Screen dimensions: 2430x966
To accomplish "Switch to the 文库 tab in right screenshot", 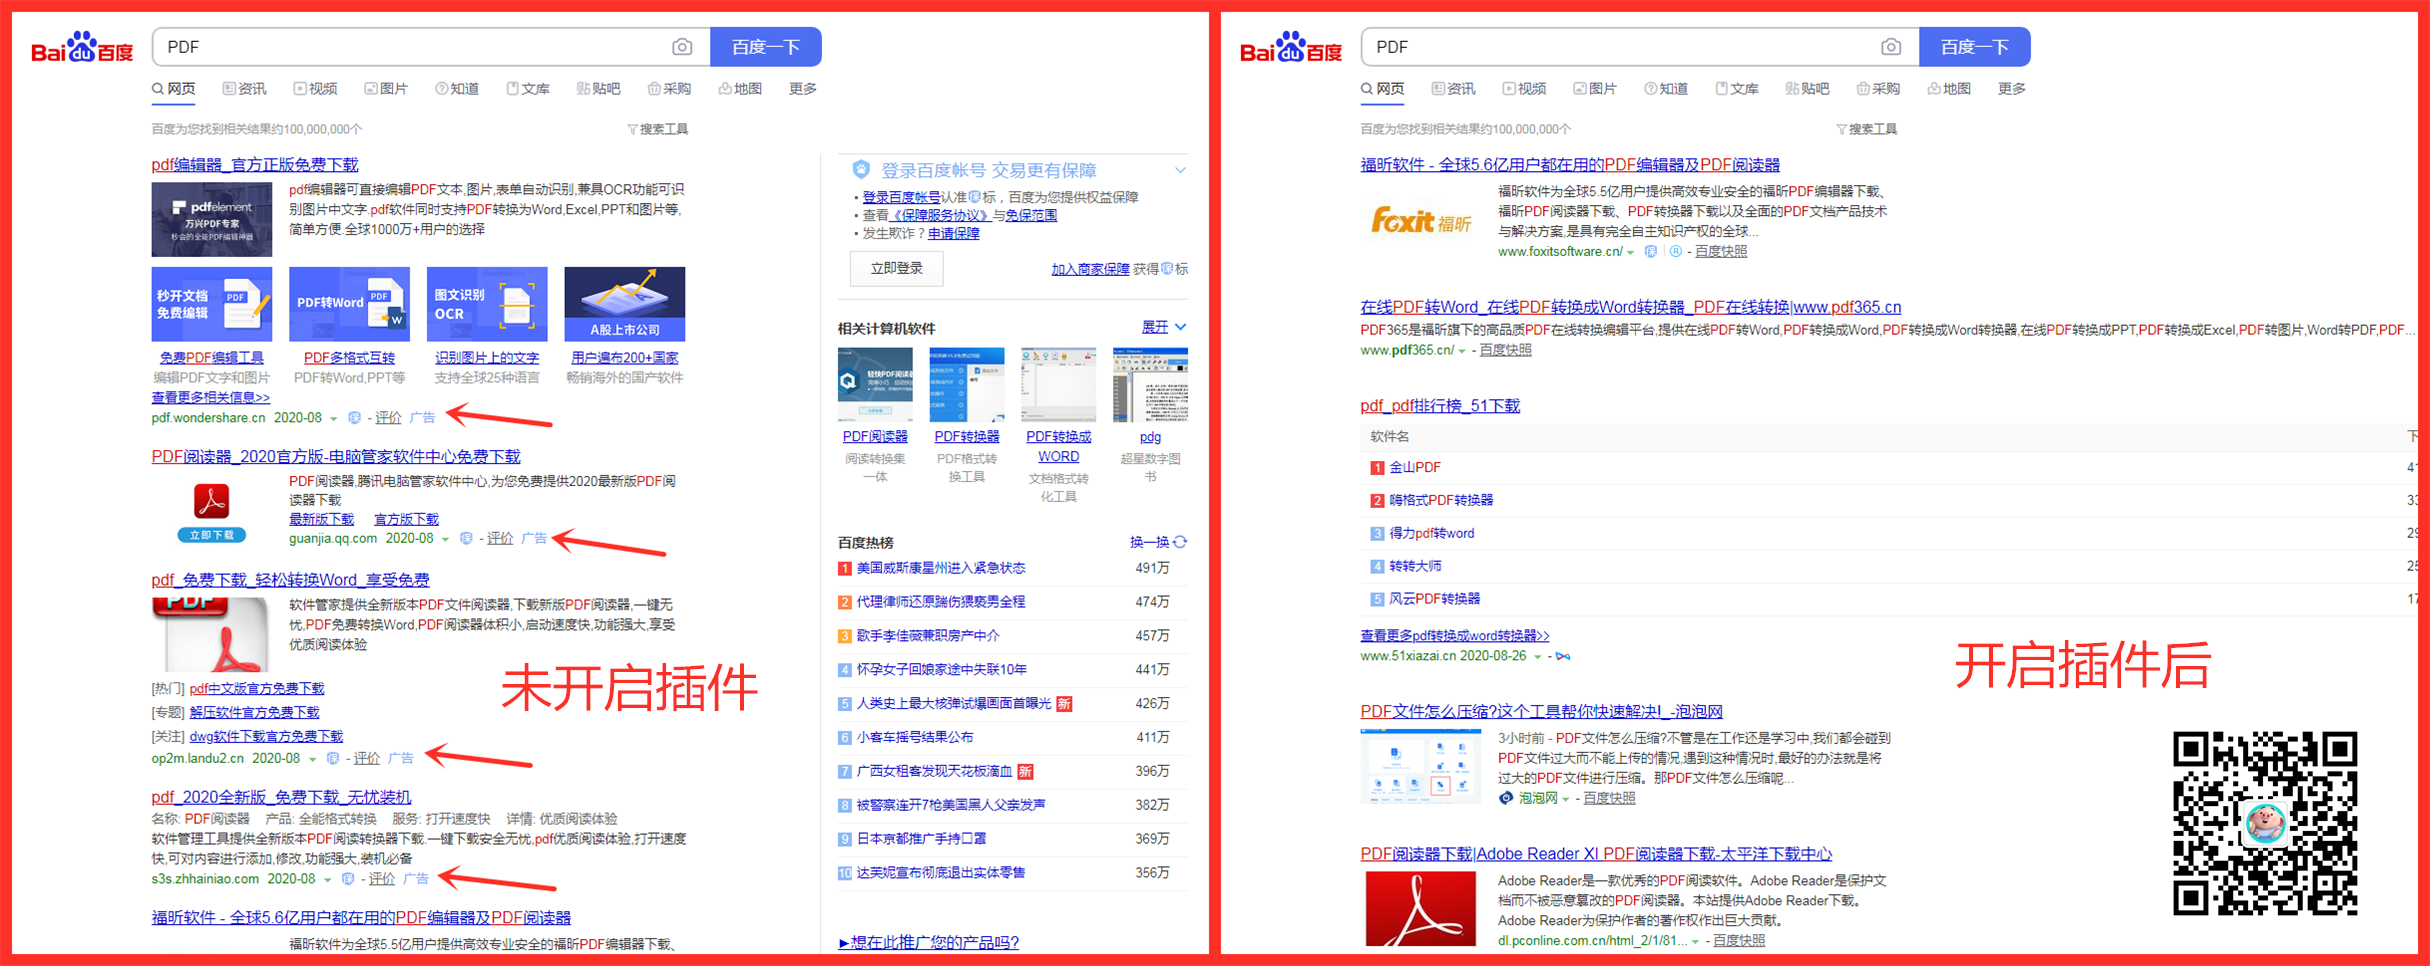I will 1737,89.
